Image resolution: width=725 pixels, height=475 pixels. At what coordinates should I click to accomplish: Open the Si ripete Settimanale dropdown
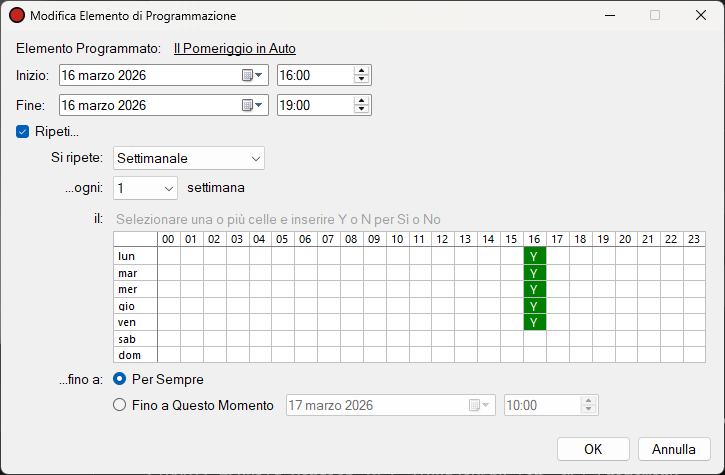click(x=189, y=158)
